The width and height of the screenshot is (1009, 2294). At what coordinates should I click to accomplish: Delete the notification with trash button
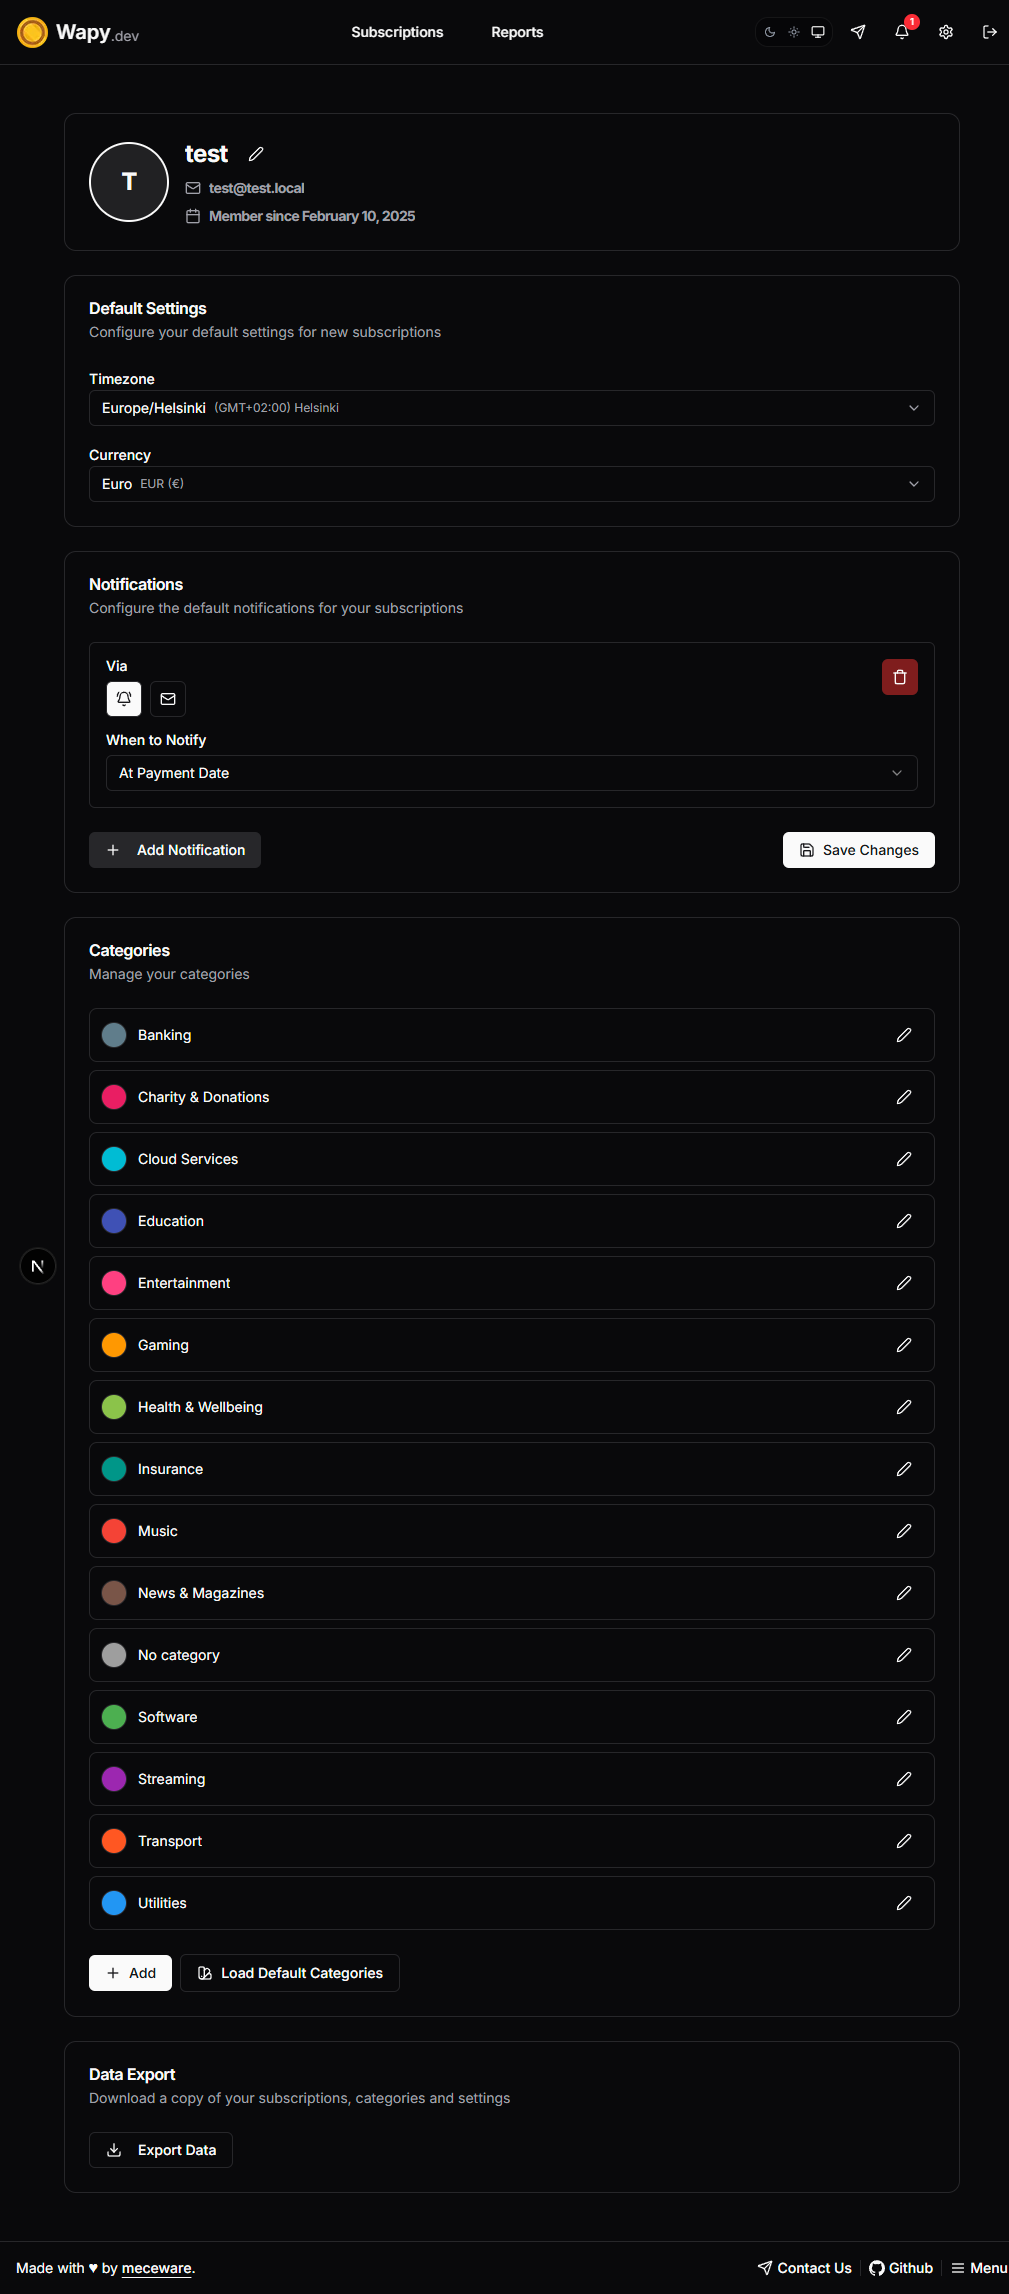900,677
